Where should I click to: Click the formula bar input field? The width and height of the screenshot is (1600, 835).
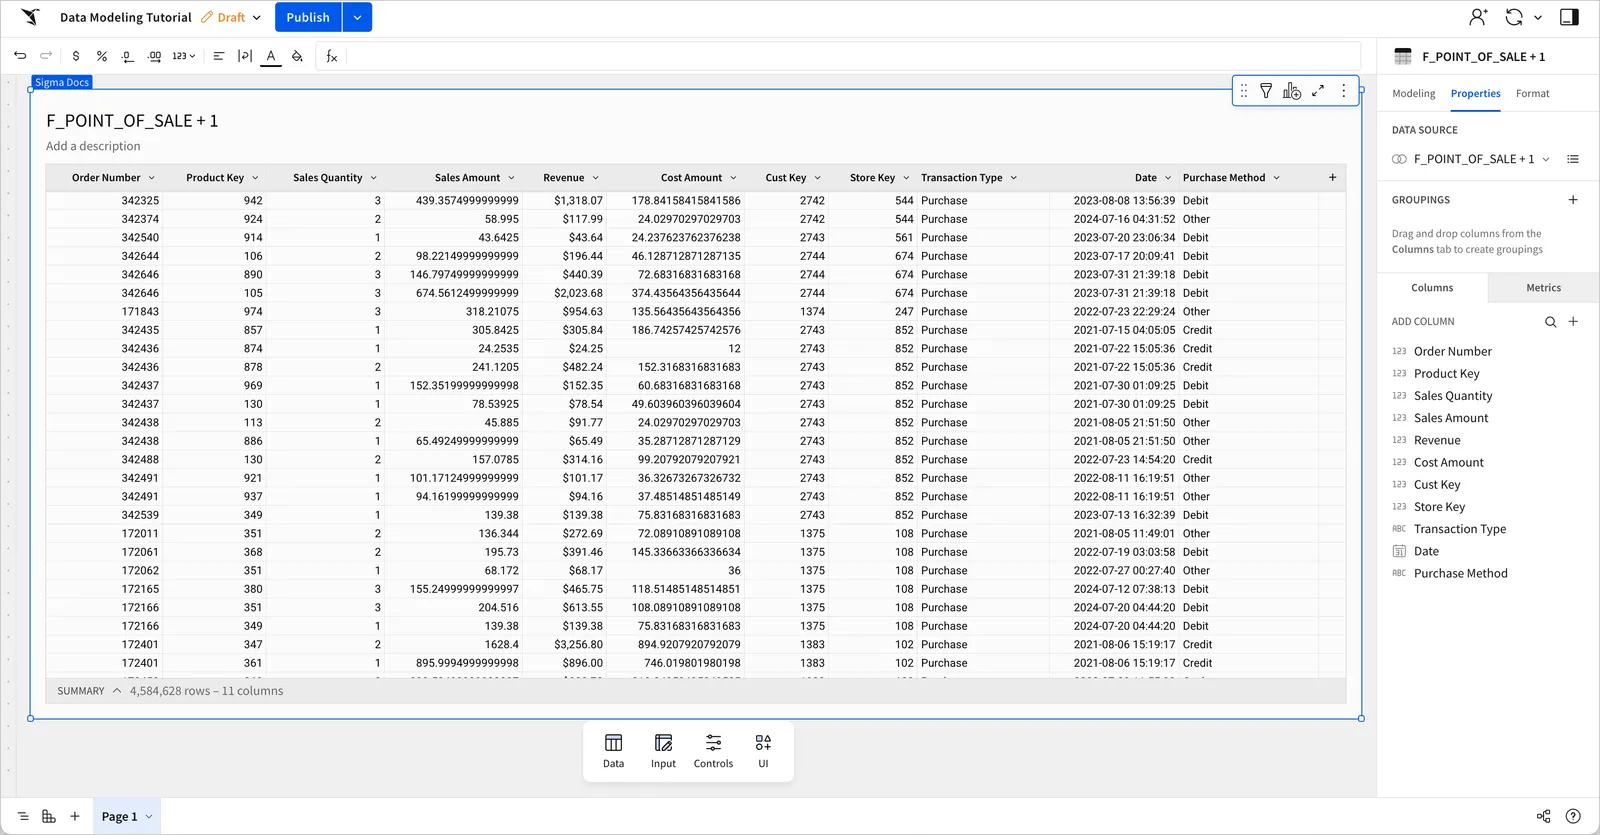point(853,56)
